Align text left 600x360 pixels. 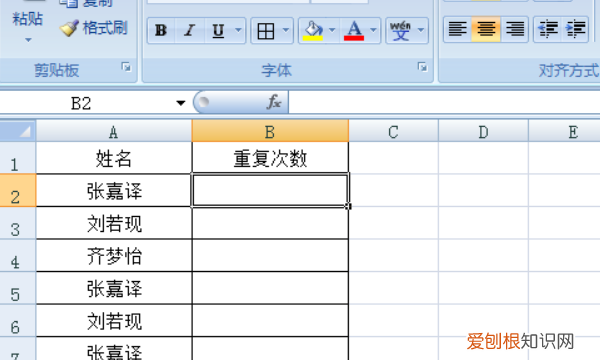point(458,29)
